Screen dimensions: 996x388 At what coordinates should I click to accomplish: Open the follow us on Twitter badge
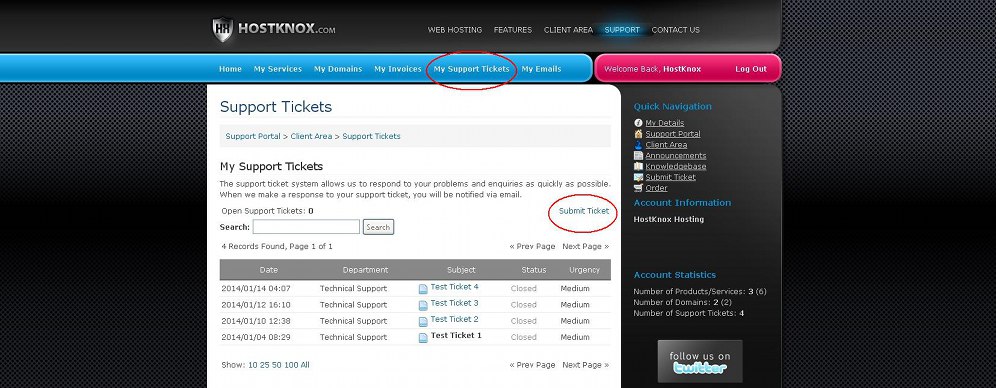[x=700, y=361]
